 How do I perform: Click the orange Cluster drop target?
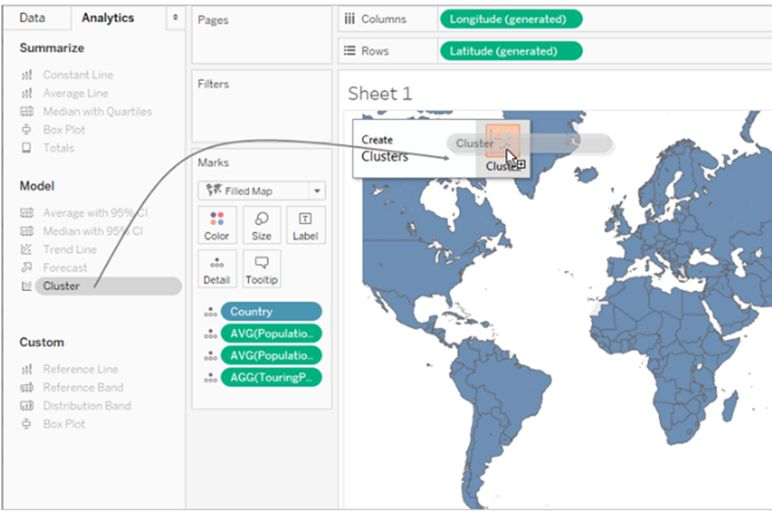click(x=503, y=141)
